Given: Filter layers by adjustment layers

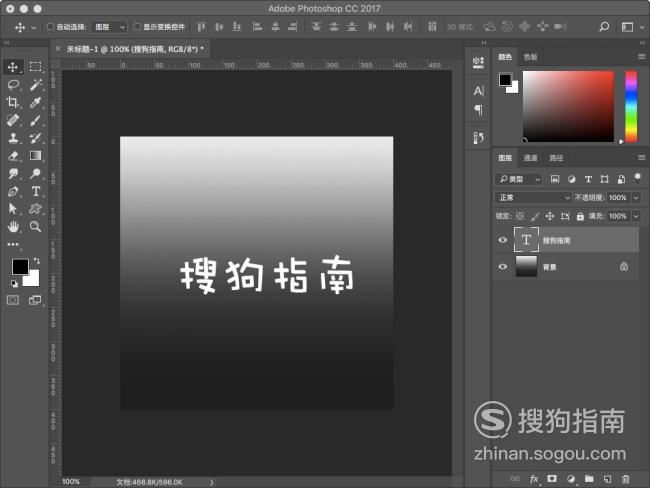Looking at the screenshot, I should (x=571, y=179).
